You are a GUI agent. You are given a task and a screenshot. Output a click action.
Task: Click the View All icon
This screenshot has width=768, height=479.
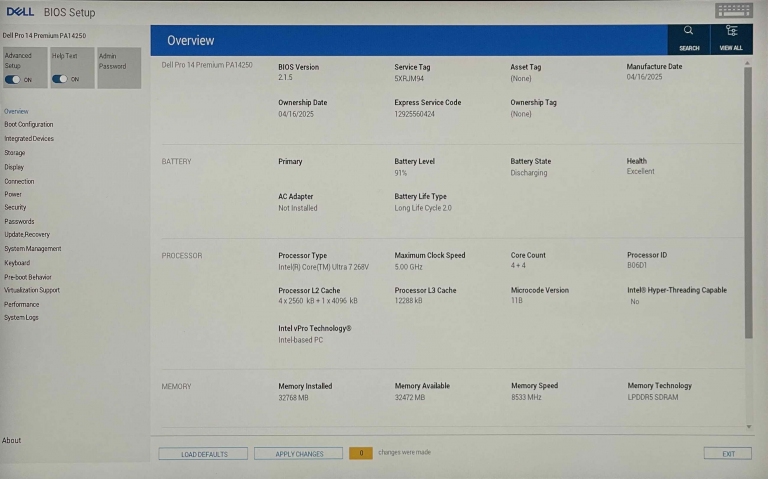(x=731, y=39)
